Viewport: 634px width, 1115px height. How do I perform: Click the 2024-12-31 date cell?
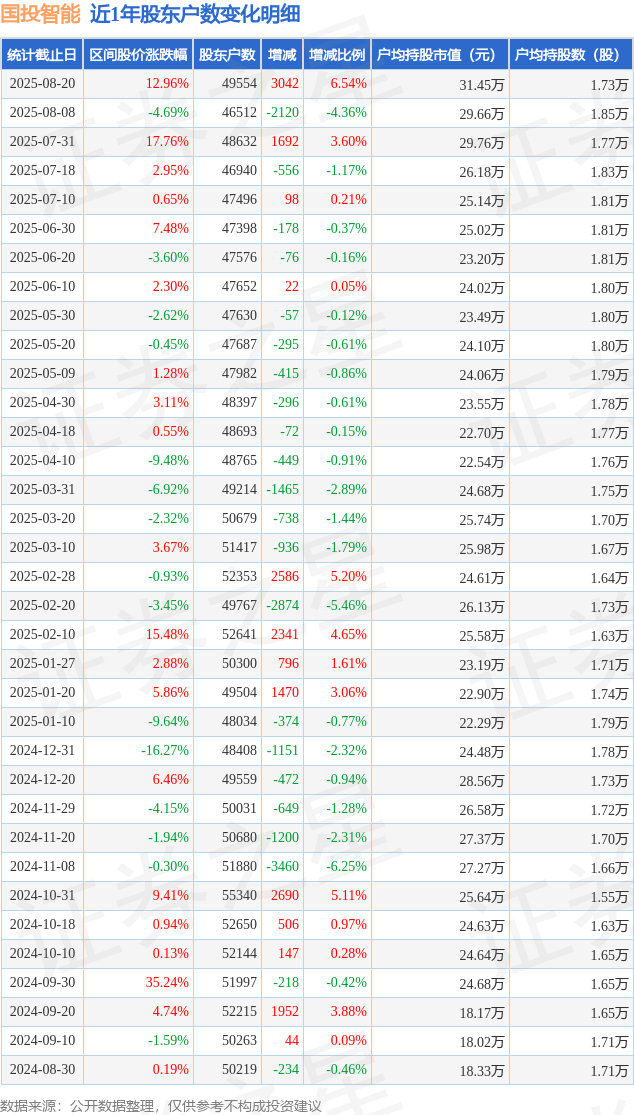[x=42, y=751]
